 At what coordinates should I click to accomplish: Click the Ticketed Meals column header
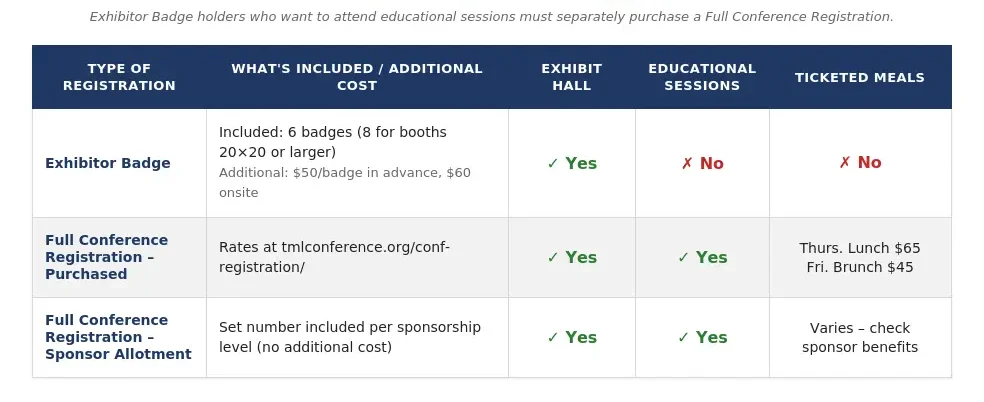(860, 77)
